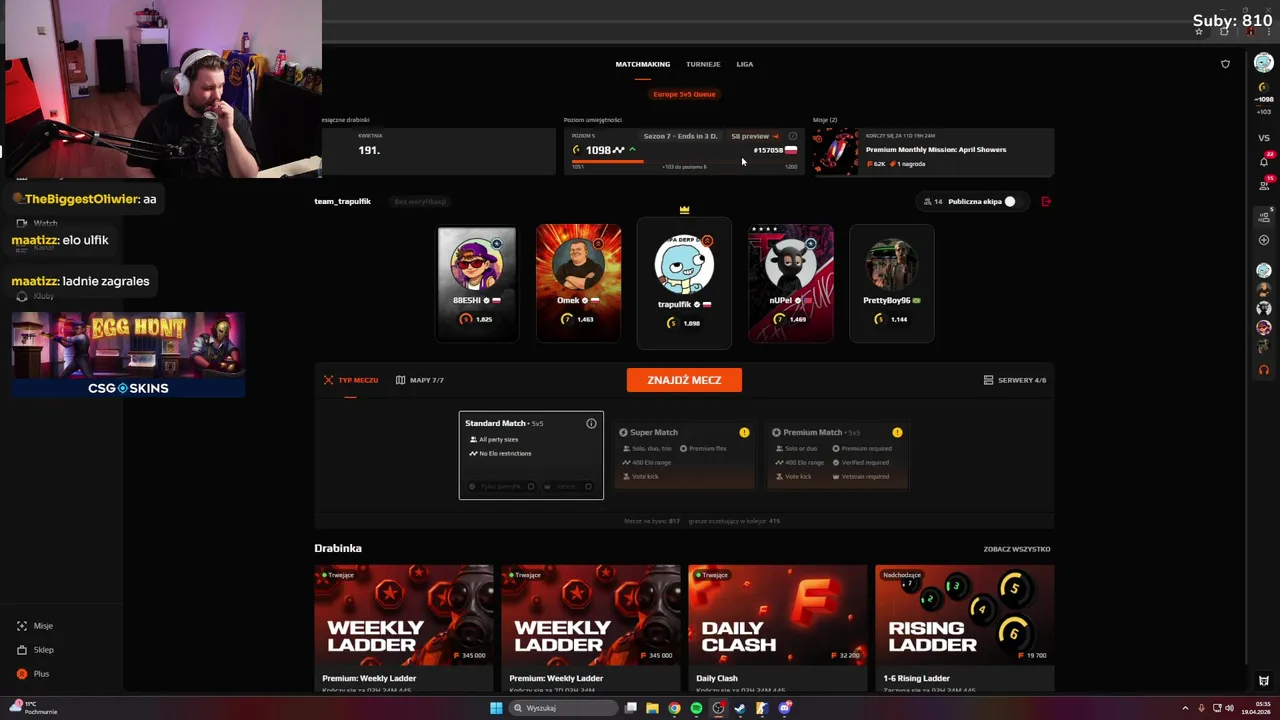Open the notifications bell in right sidebar
This screenshot has width=1280, height=720.
(1264, 162)
